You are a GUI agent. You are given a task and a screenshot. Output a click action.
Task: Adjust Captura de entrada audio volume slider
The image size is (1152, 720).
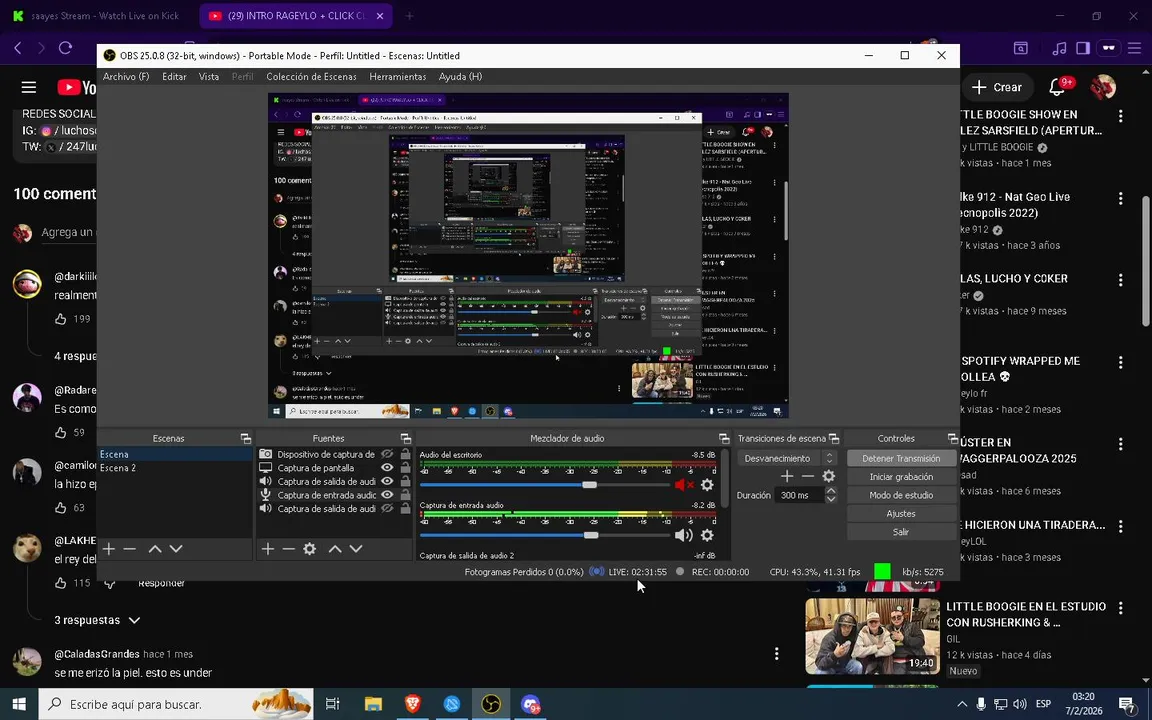(x=591, y=536)
